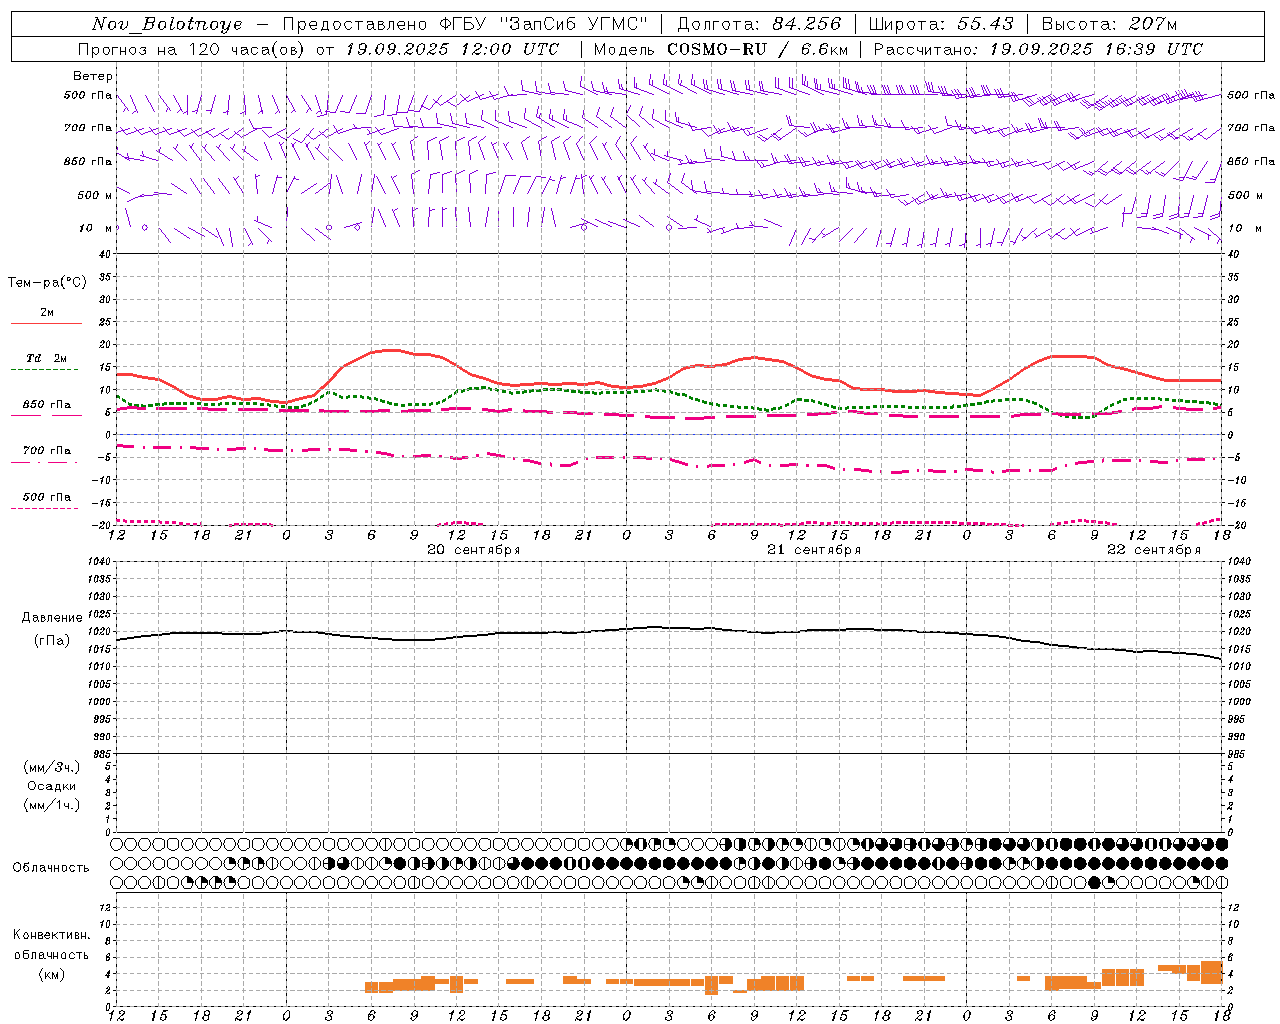This screenshot has width=1280, height=1024.
Task: Click the '(км)' unit under convective cloudiness
Action: tap(52, 974)
